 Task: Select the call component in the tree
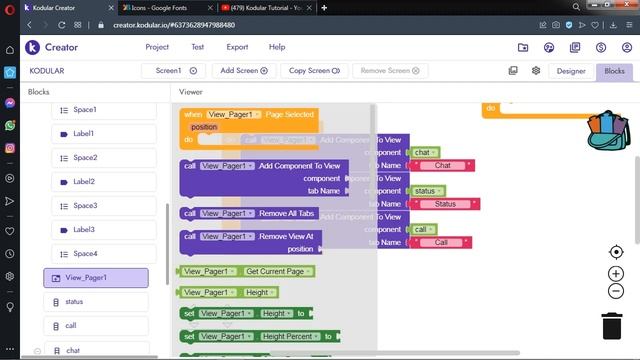96,326
